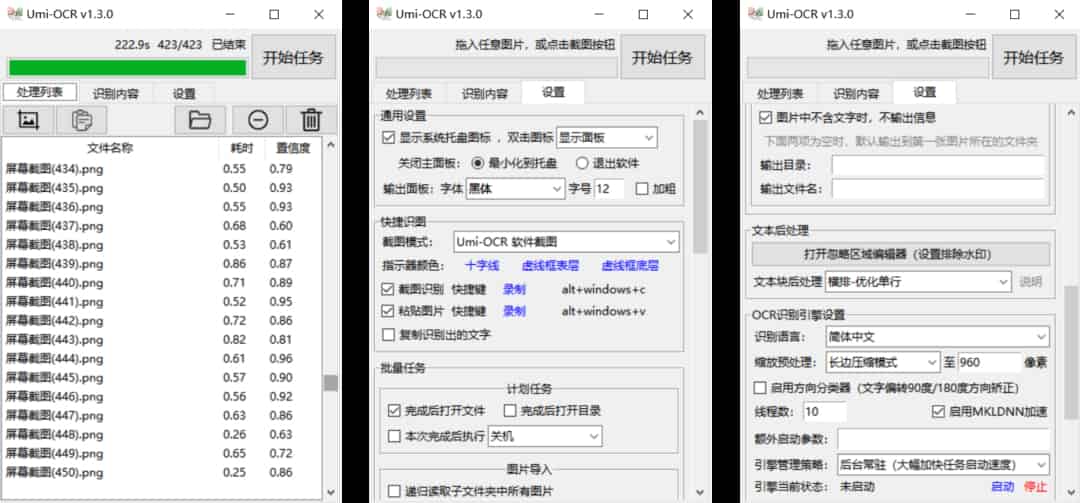The height and width of the screenshot is (503, 1080).
Task: Click the 字号 input showing 12
Action: [x=610, y=189]
